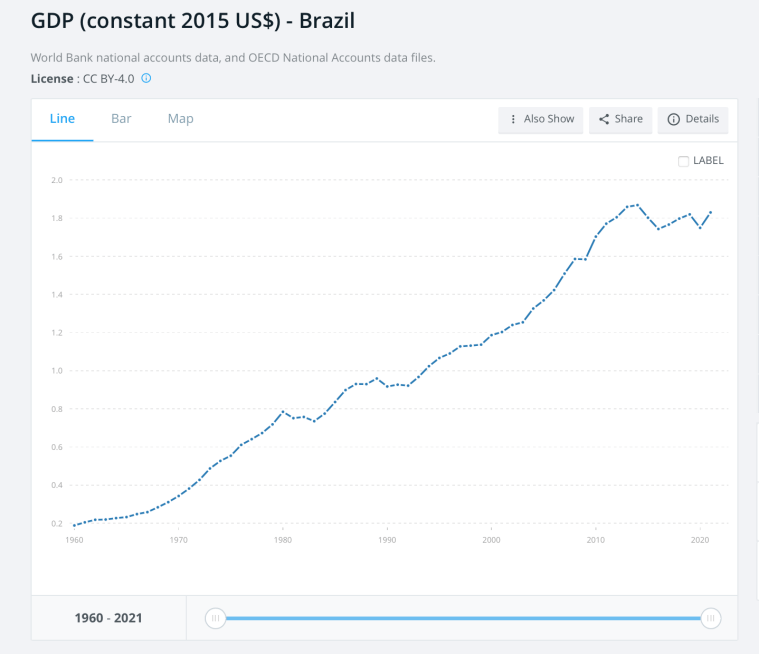Click the Share button text
759x654 pixels.
coord(629,119)
